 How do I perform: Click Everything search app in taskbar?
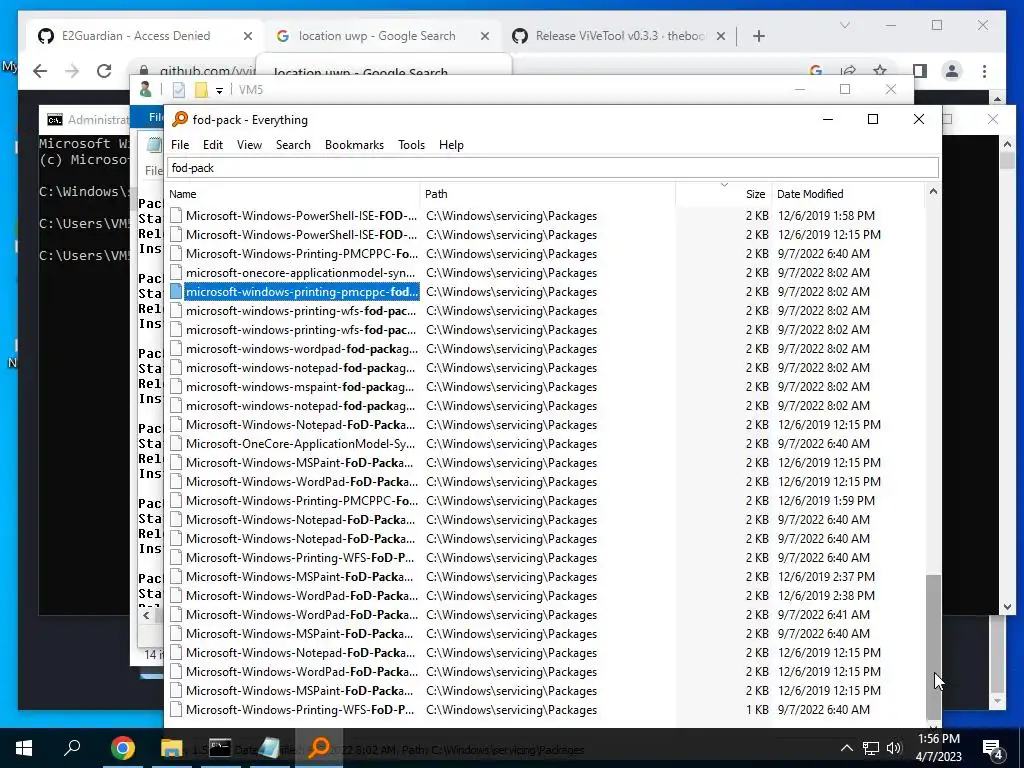tap(319, 748)
